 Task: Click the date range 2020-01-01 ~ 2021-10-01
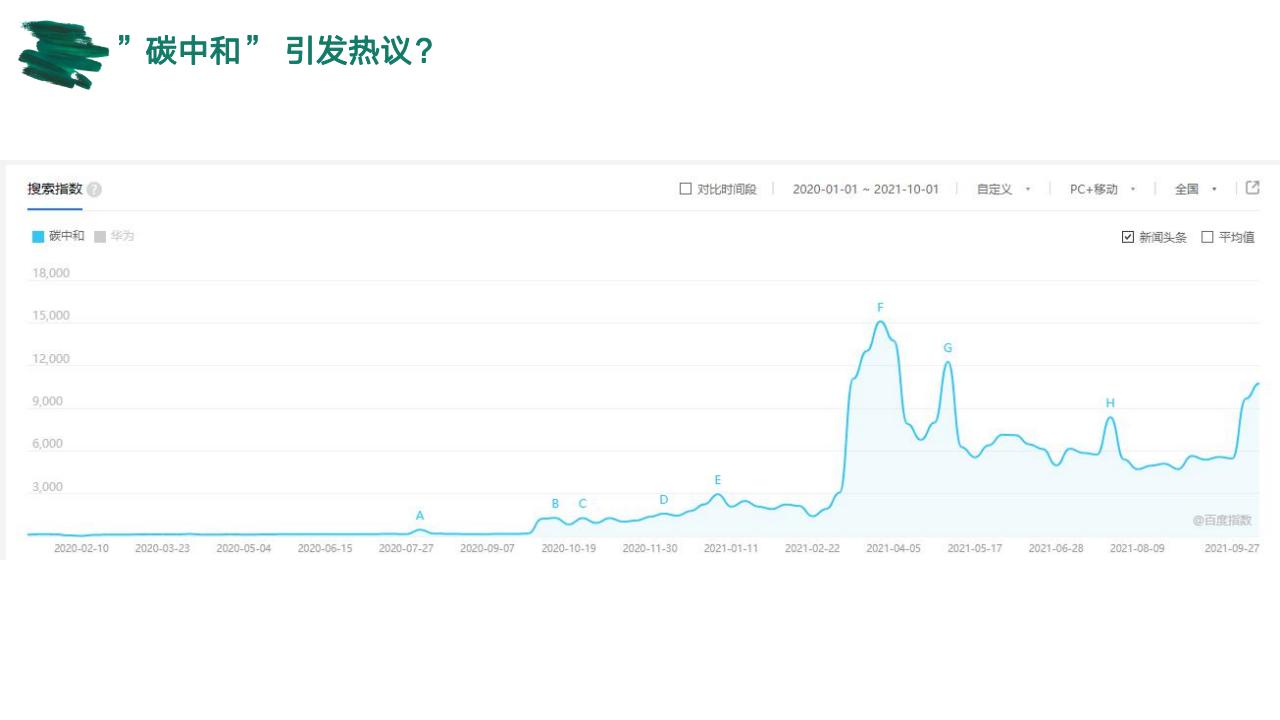coord(865,189)
